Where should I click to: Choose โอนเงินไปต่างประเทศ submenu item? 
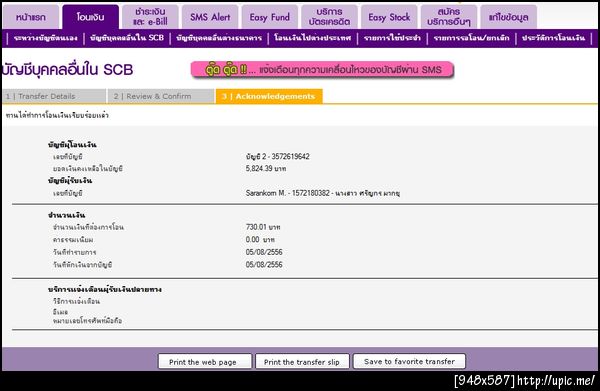point(313,38)
